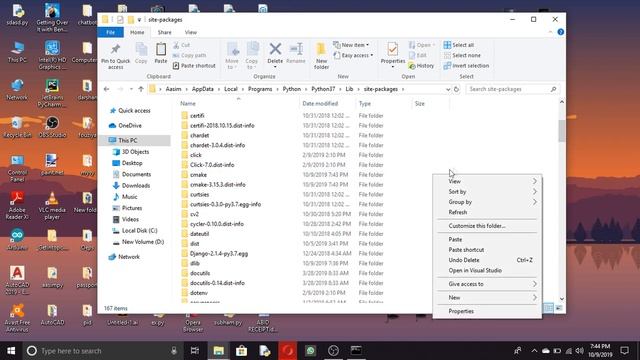
Task: Refresh the address bar location
Action: 456,89
